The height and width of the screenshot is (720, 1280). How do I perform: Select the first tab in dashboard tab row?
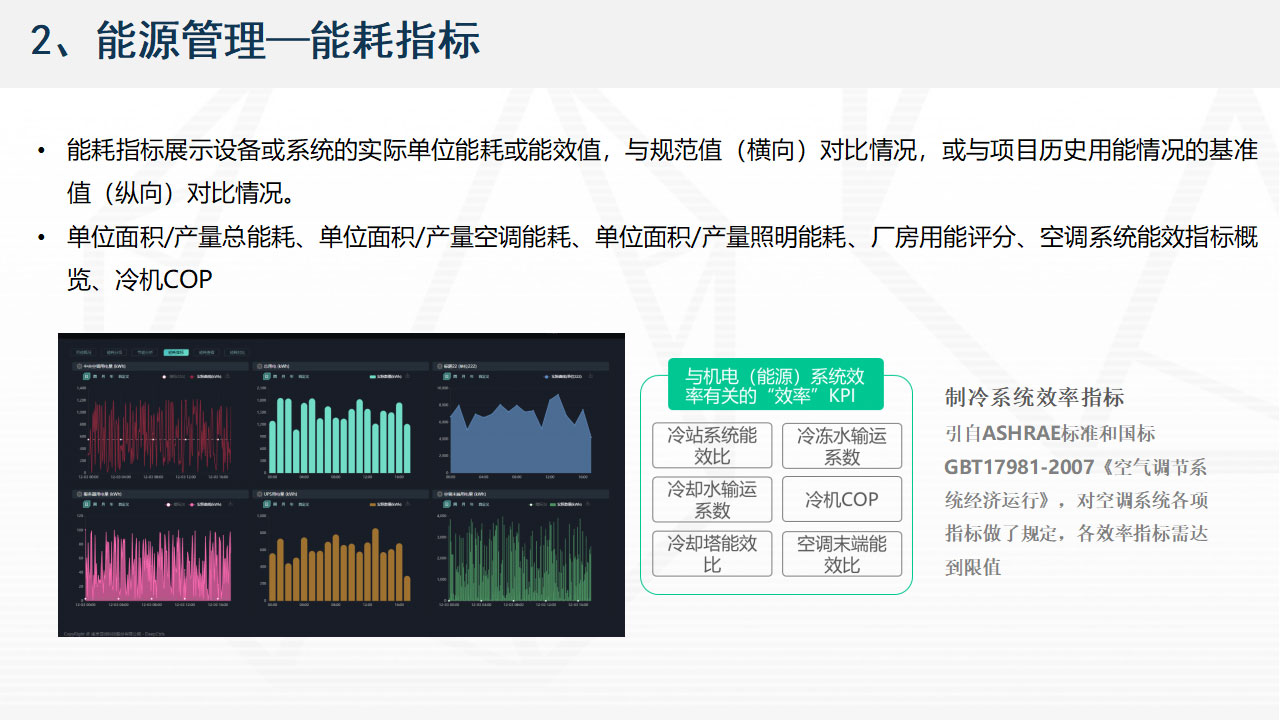click(84, 352)
